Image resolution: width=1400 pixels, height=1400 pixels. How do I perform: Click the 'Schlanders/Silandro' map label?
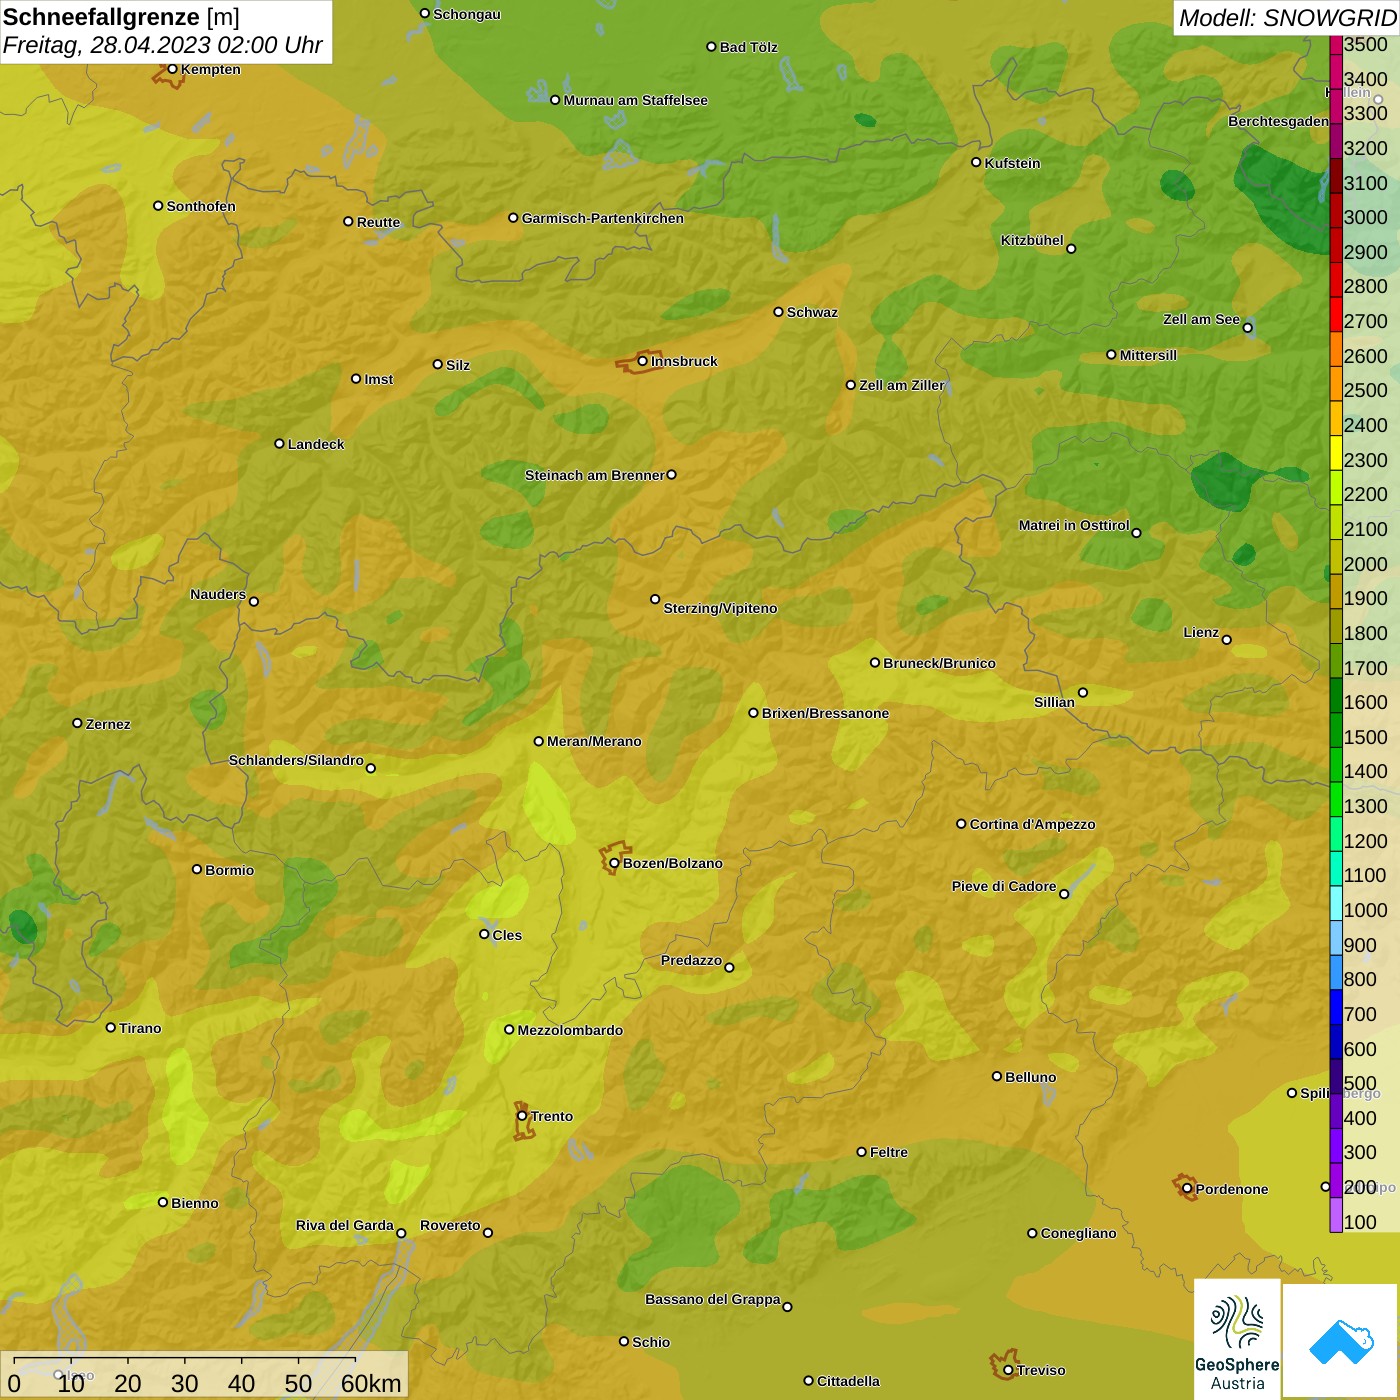point(296,760)
